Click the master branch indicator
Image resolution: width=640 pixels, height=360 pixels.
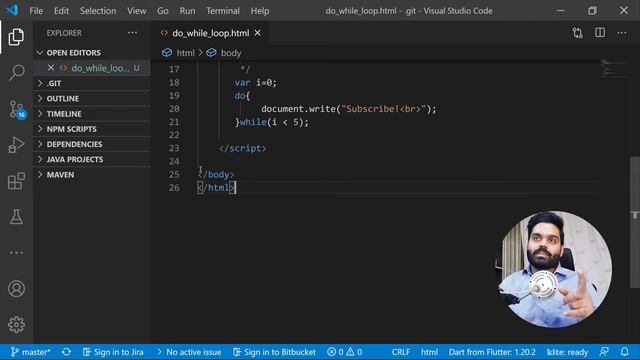[31, 352]
